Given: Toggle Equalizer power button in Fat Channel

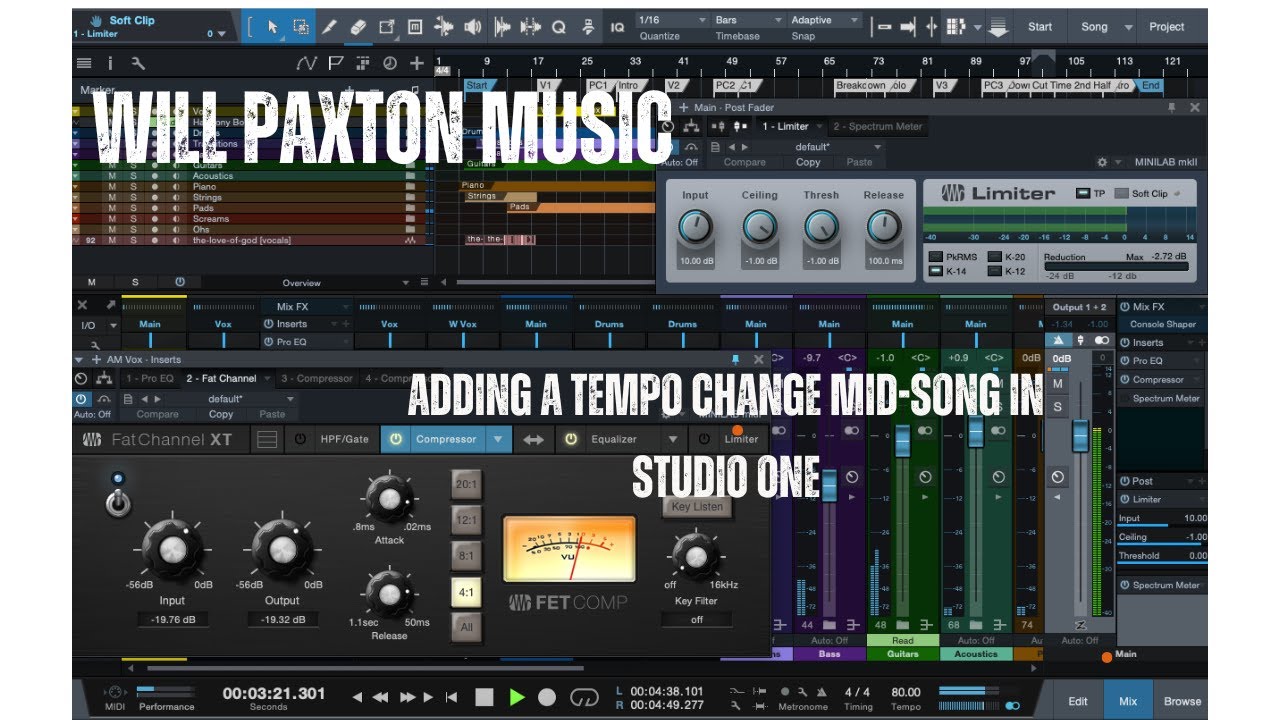Looking at the screenshot, I should pyautogui.click(x=571, y=439).
